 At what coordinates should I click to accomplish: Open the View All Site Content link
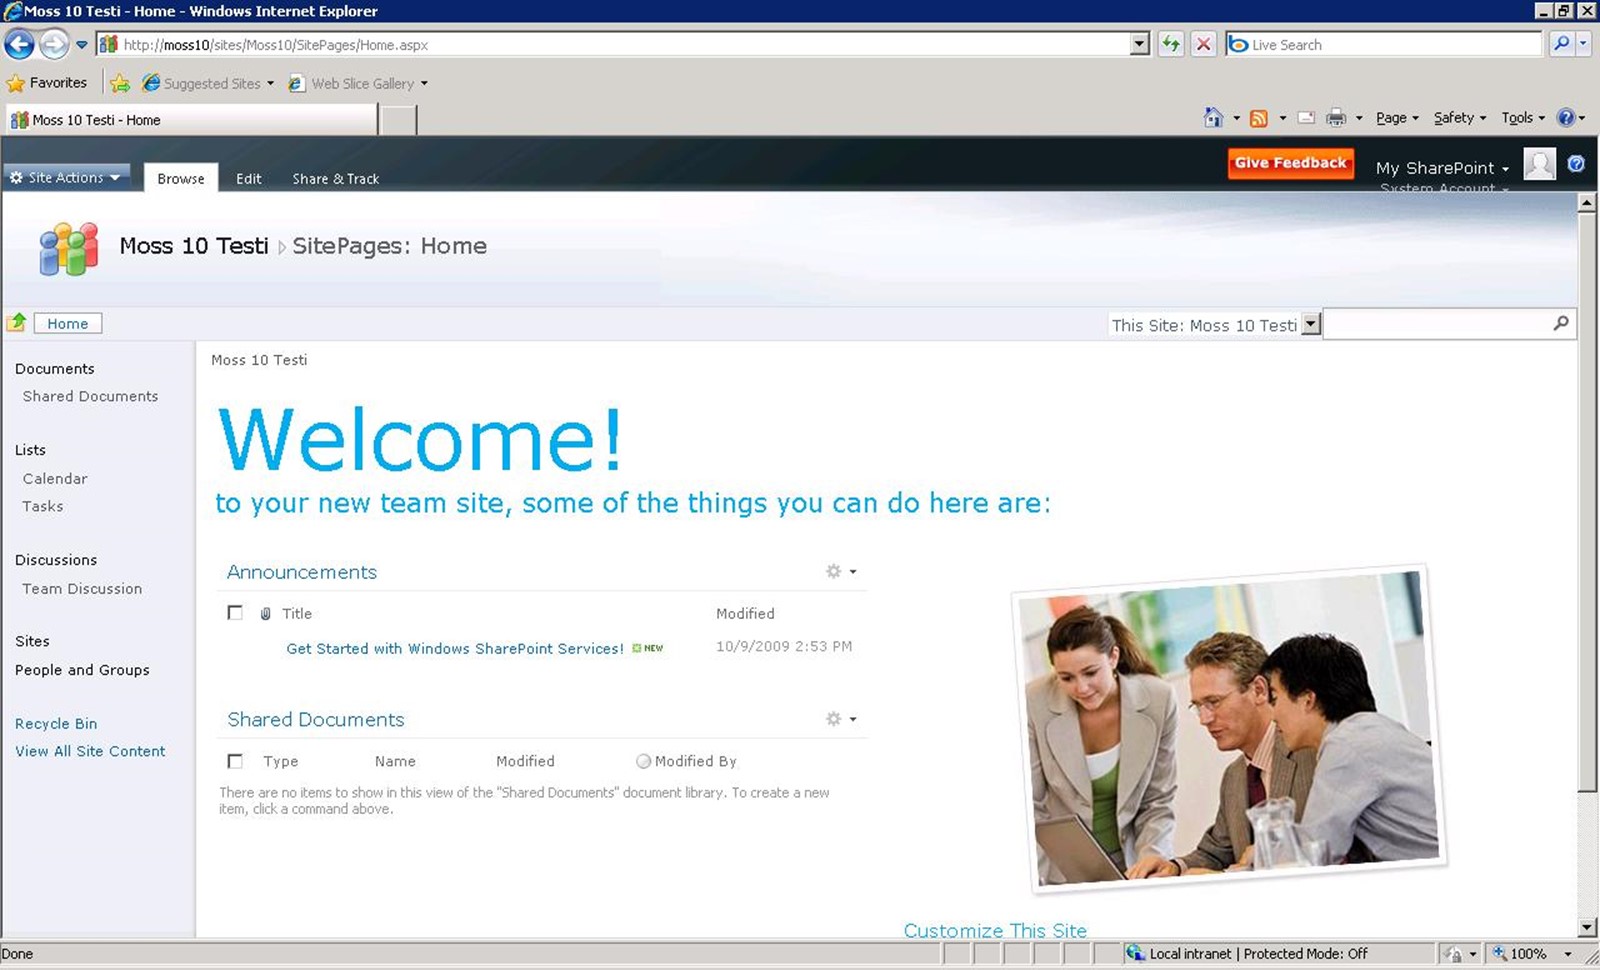coord(90,751)
